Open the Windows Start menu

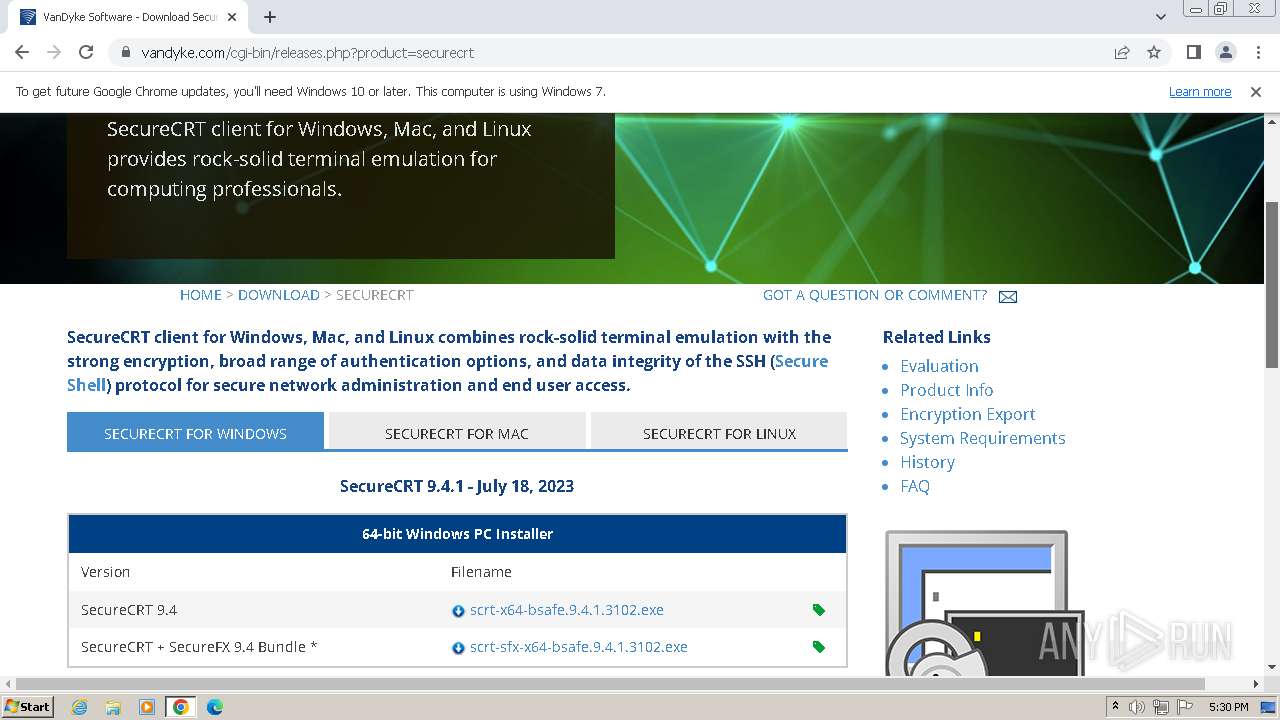(x=28, y=706)
